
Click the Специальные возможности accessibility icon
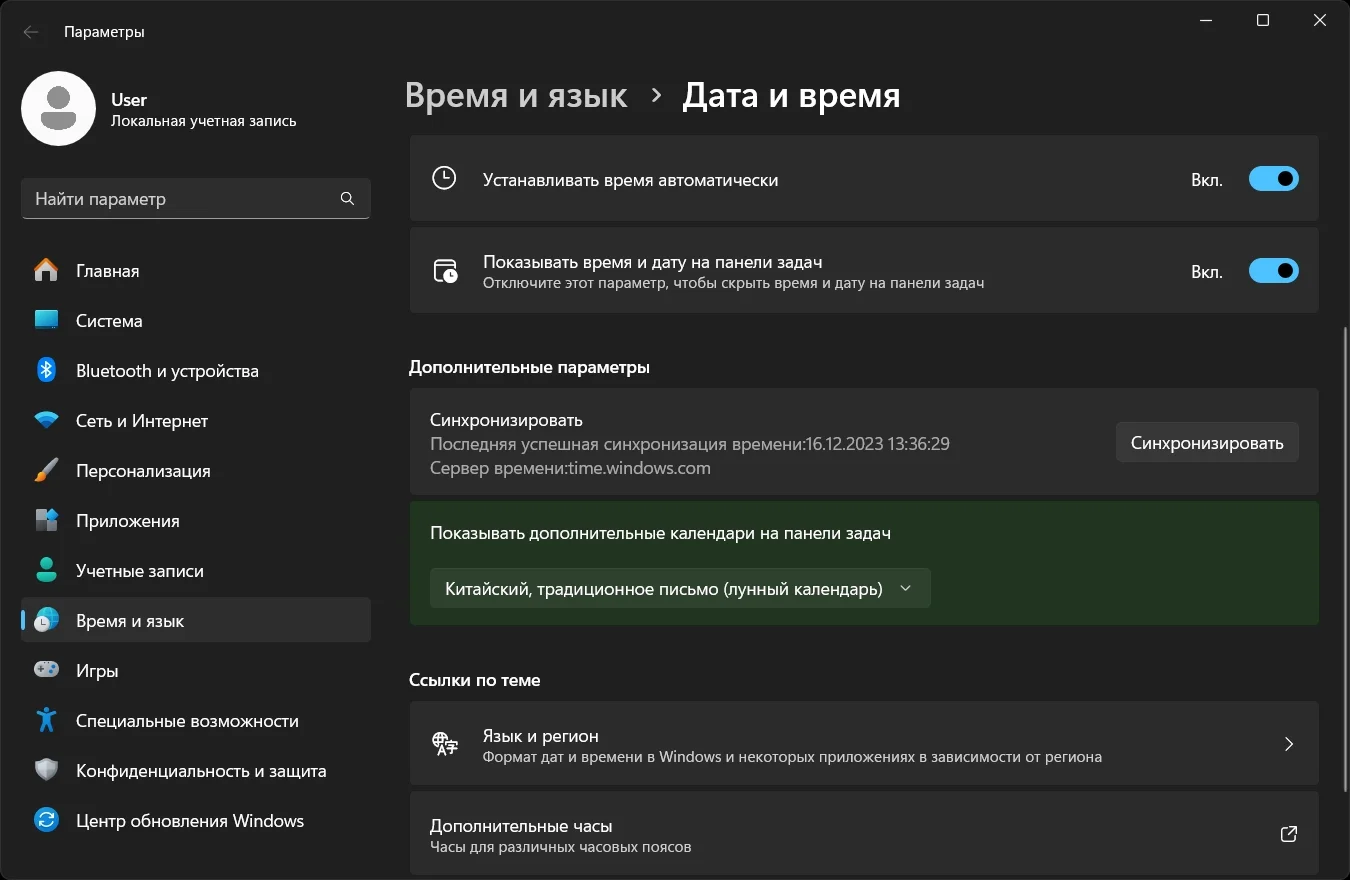tap(46, 721)
